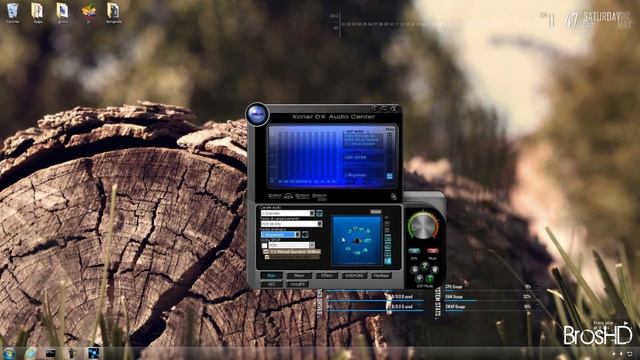Click the master volume knob

423,228
